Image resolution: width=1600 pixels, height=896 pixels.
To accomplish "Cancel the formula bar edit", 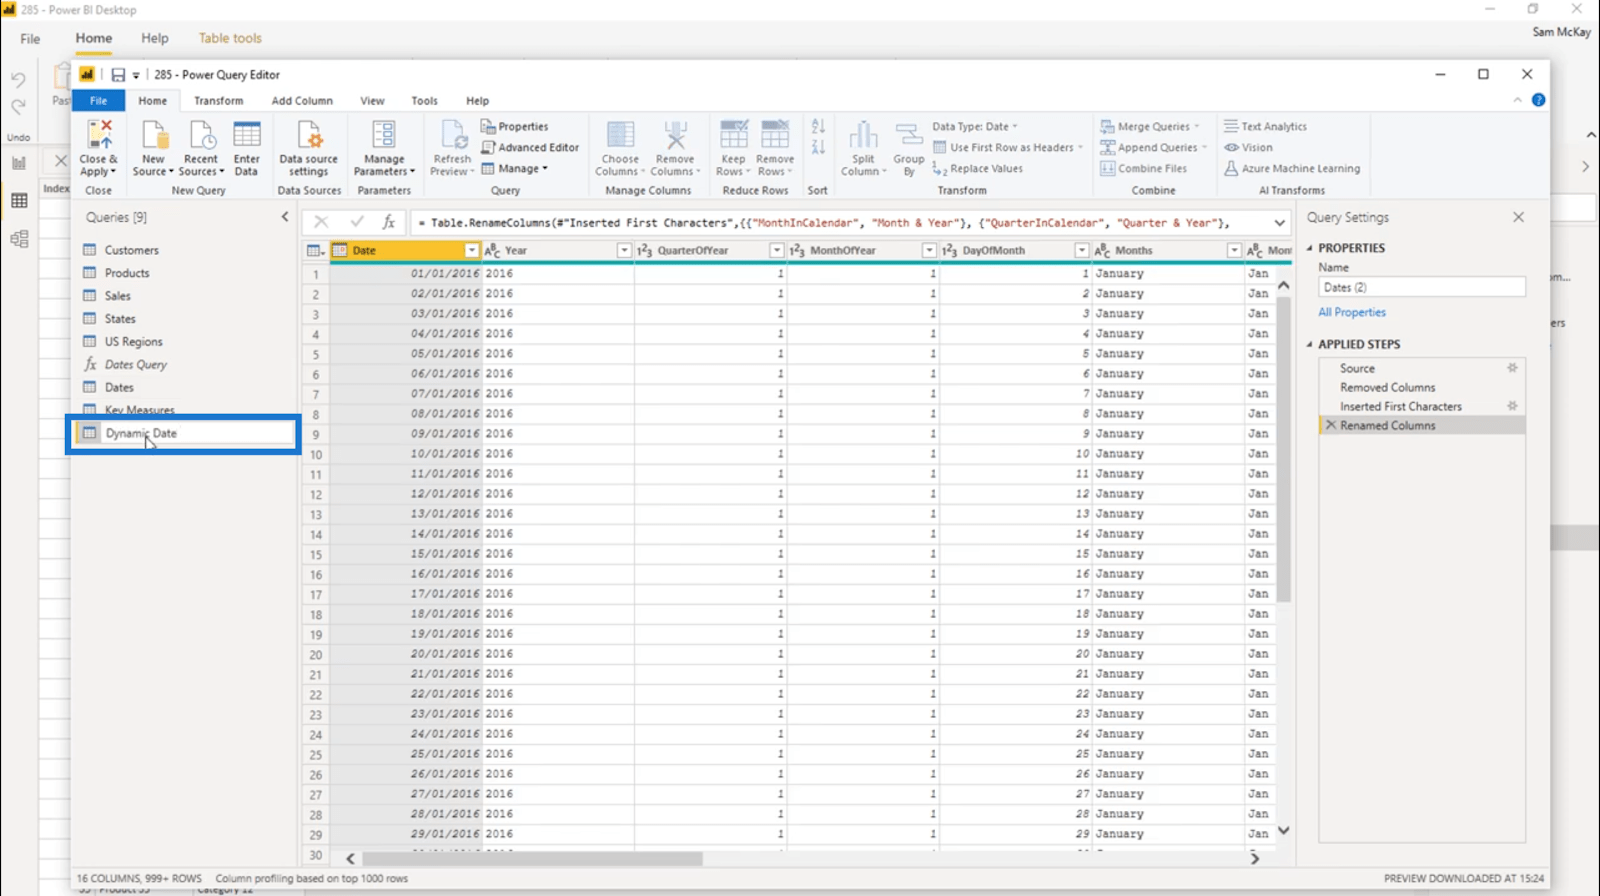I will (321, 222).
